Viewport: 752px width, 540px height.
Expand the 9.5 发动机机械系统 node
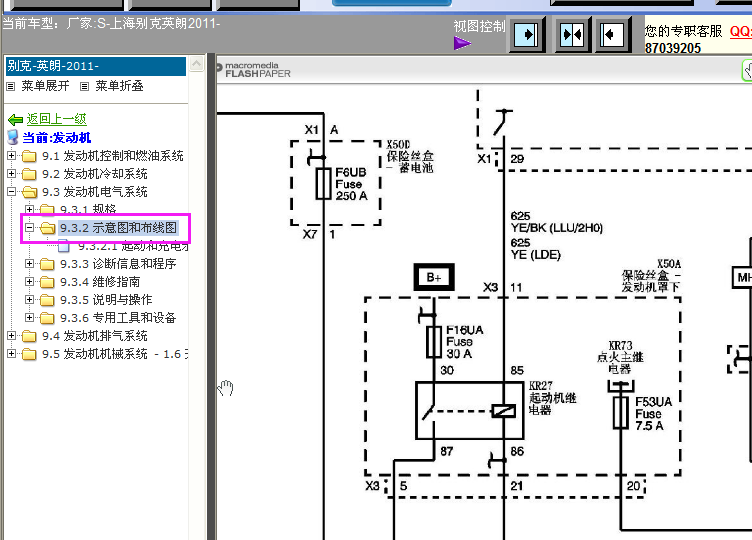pyautogui.click(x=12, y=353)
